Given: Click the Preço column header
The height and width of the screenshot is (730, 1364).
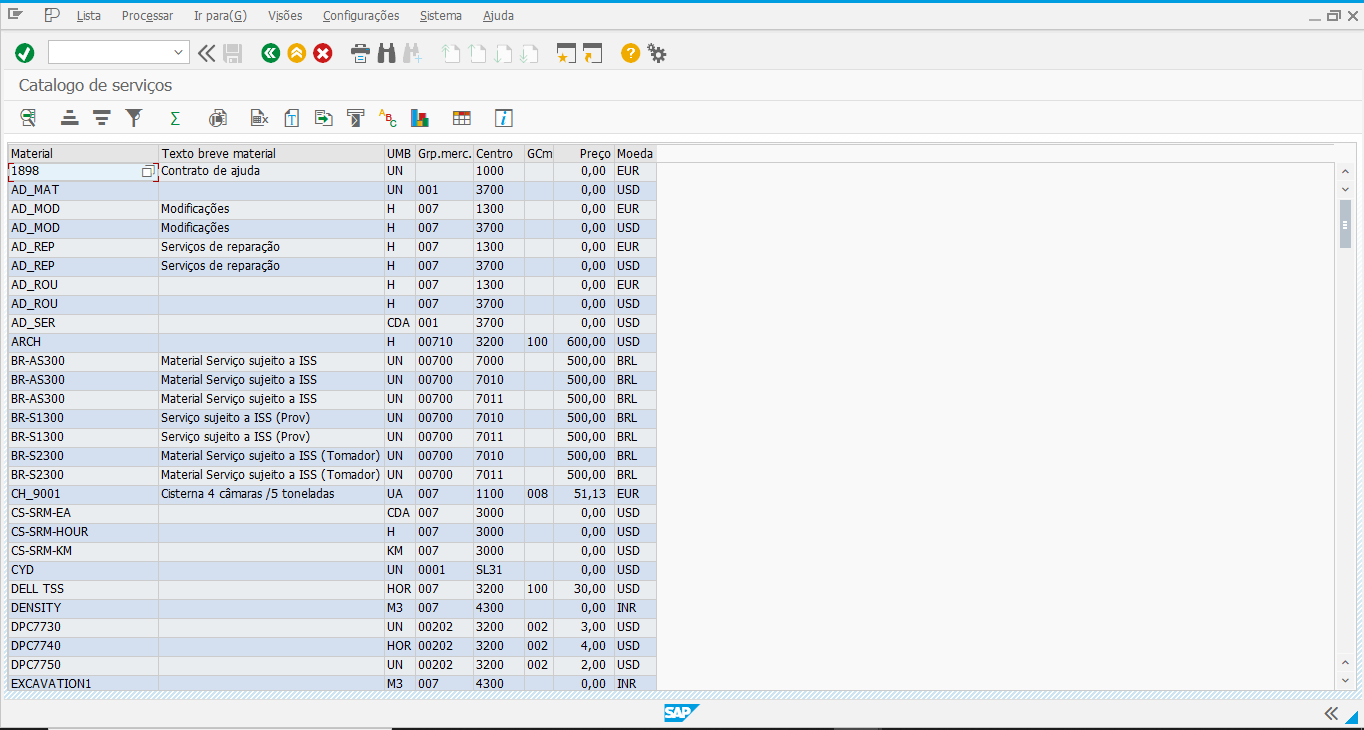Looking at the screenshot, I should [584, 153].
